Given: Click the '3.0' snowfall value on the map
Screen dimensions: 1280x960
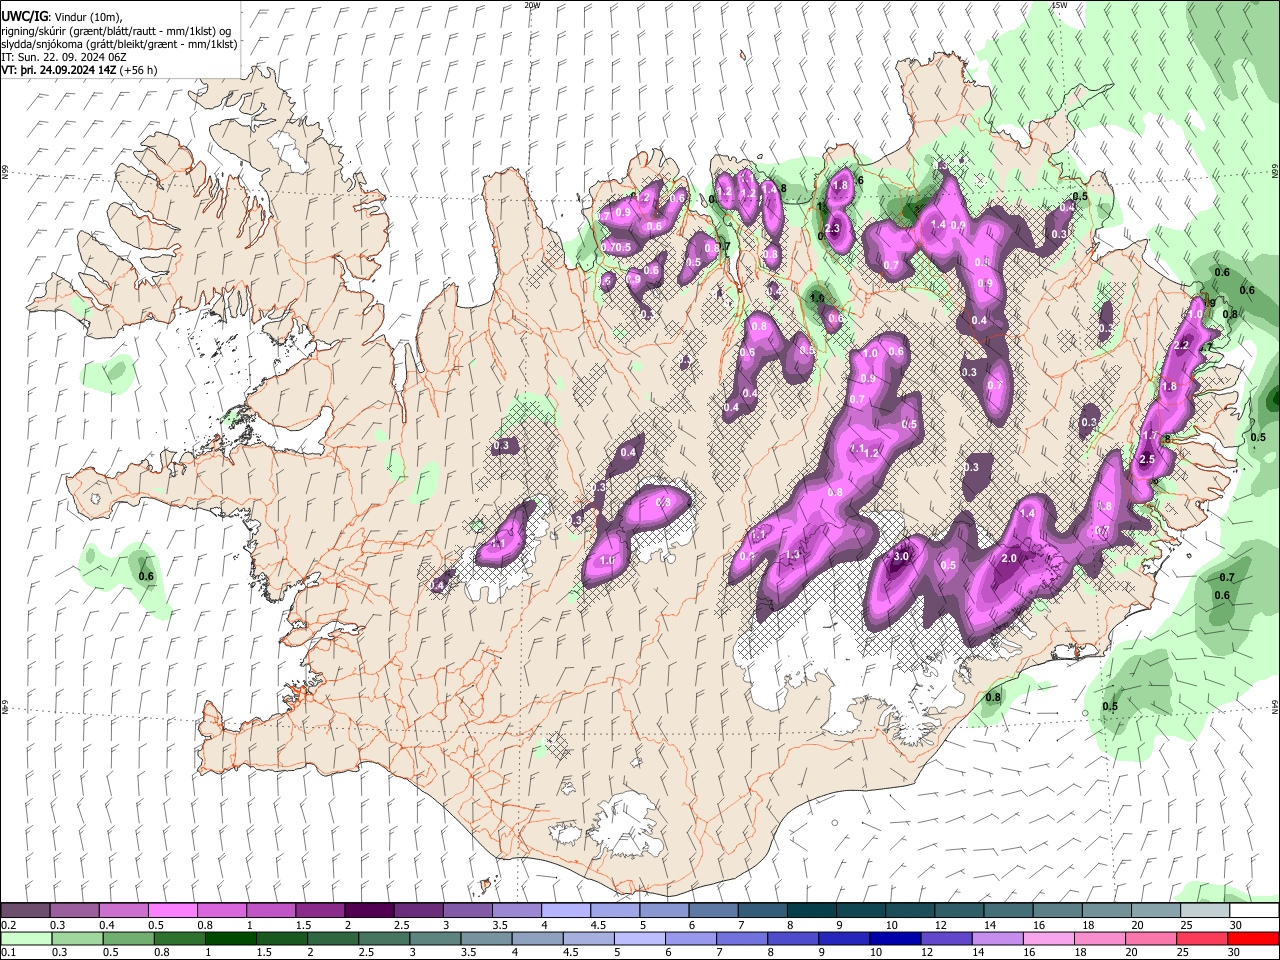Looking at the screenshot, I should click(900, 557).
